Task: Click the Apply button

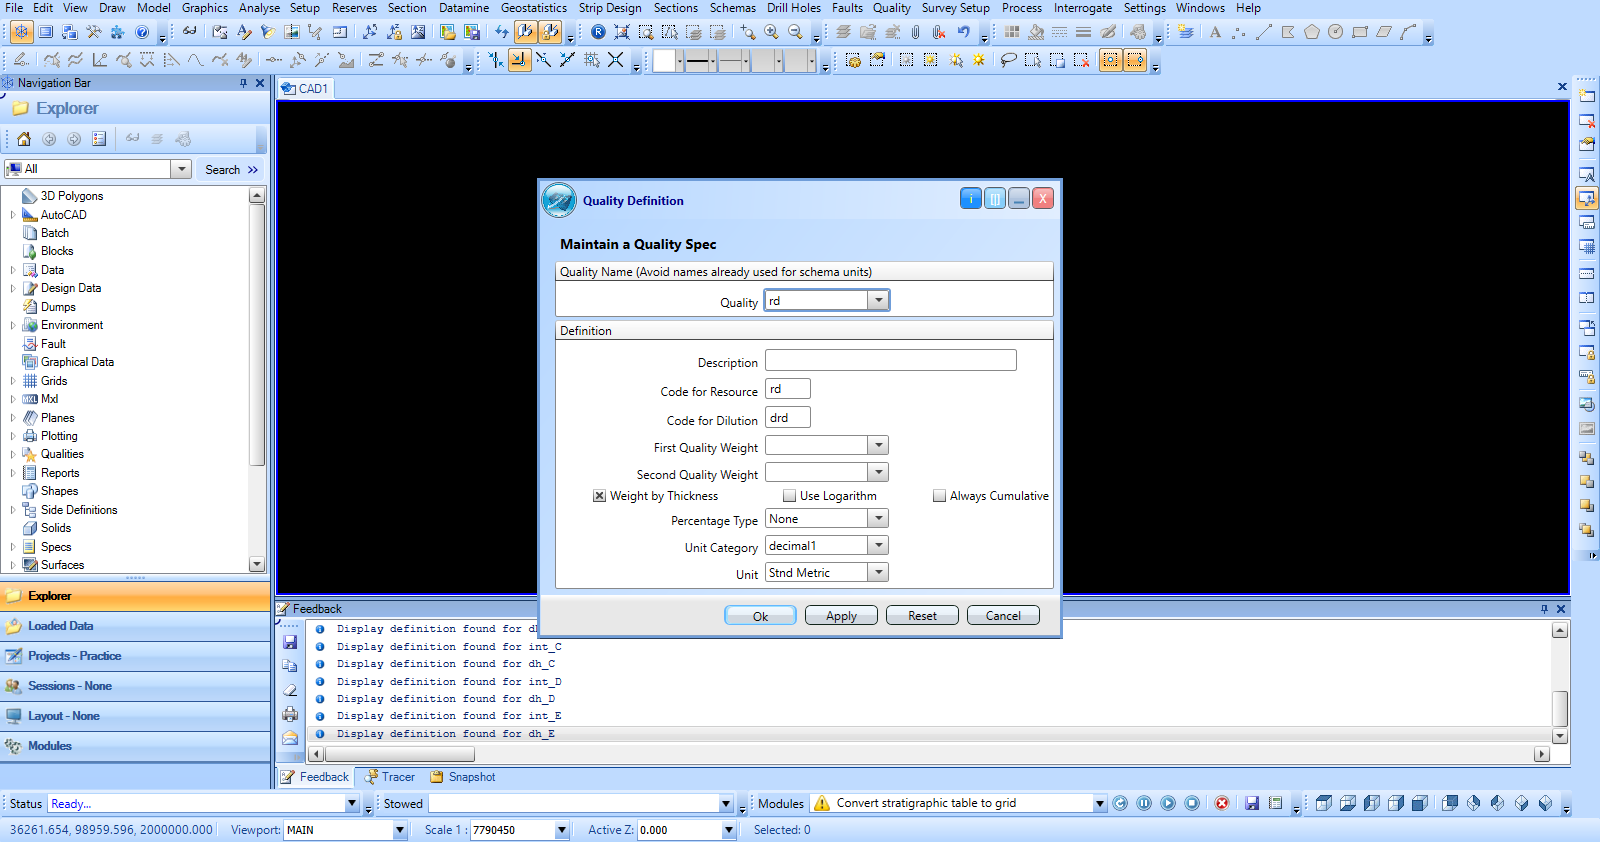Action: tap(841, 616)
